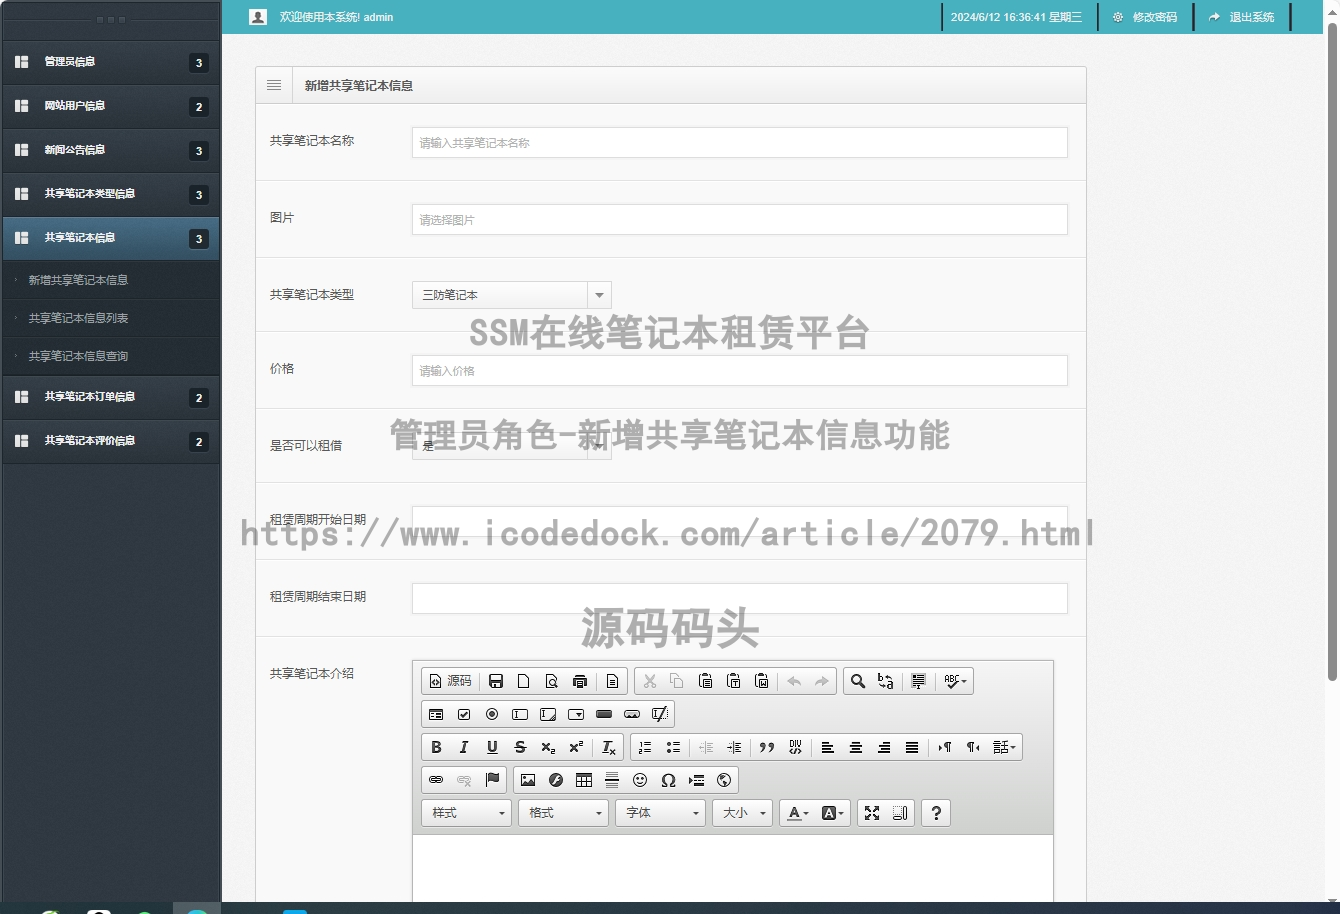The height and width of the screenshot is (914, 1340).
Task: Open the background color picker
Action: pos(833,813)
